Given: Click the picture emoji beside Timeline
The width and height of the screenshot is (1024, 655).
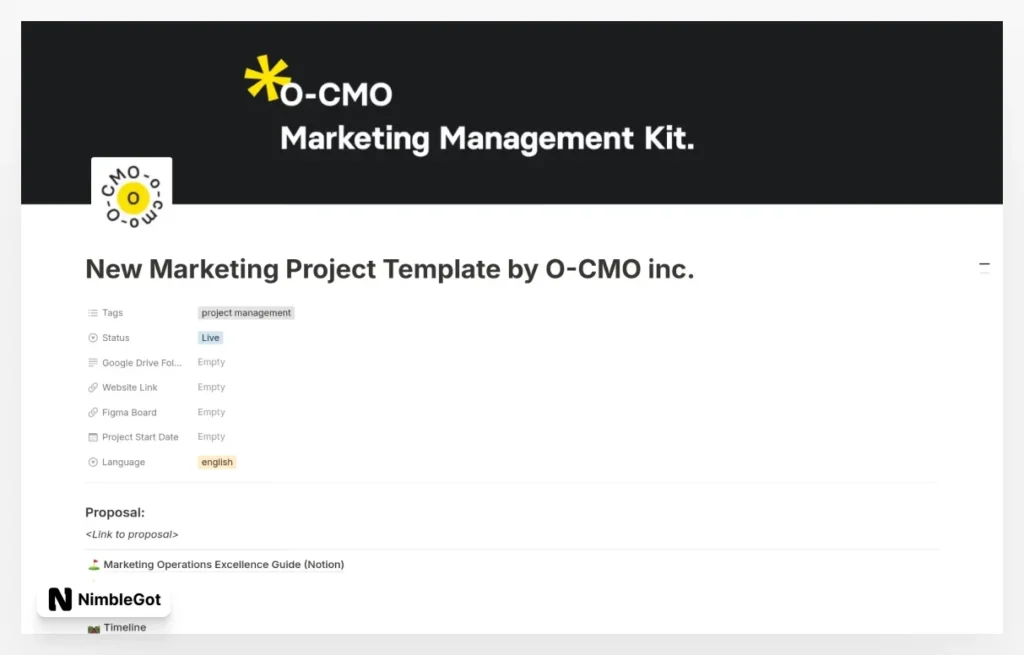Looking at the screenshot, I should pyautogui.click(x=93, y=627).
